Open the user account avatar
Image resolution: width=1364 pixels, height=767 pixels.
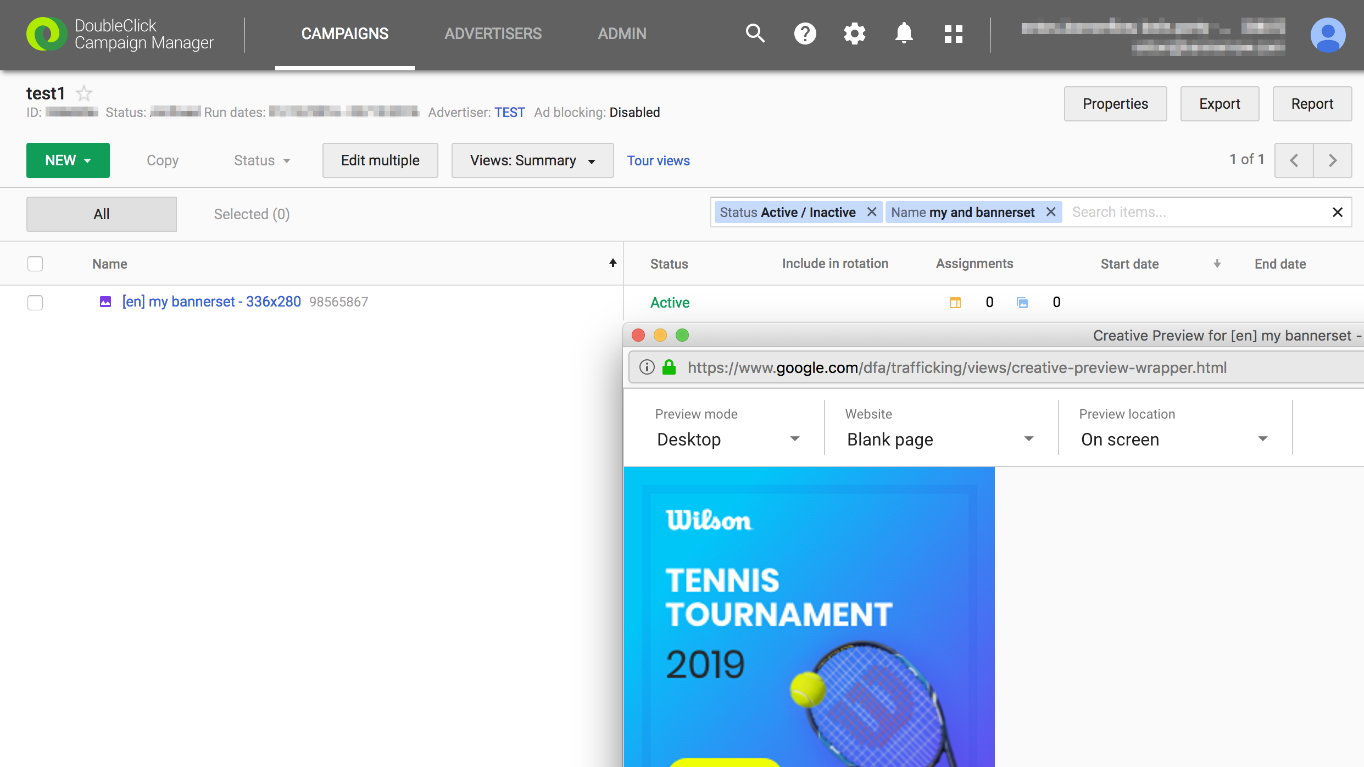tap(1328, 35)
